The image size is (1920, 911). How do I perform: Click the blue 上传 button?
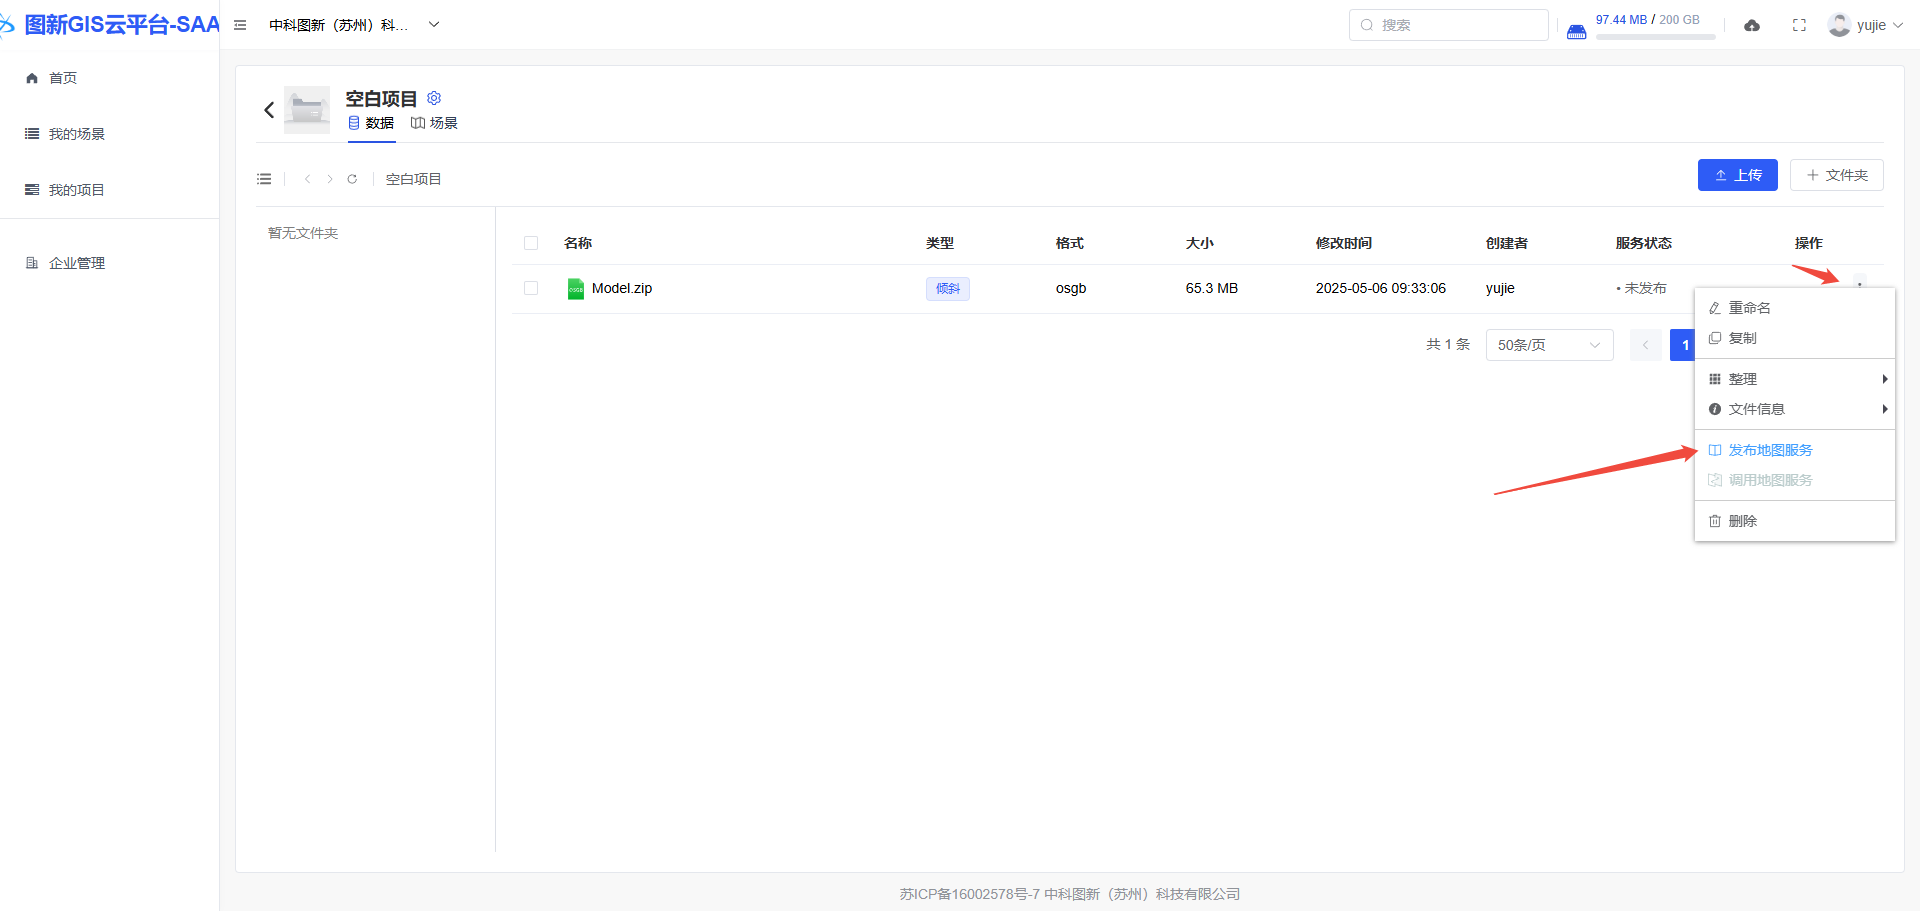(x=1737, y=175)
